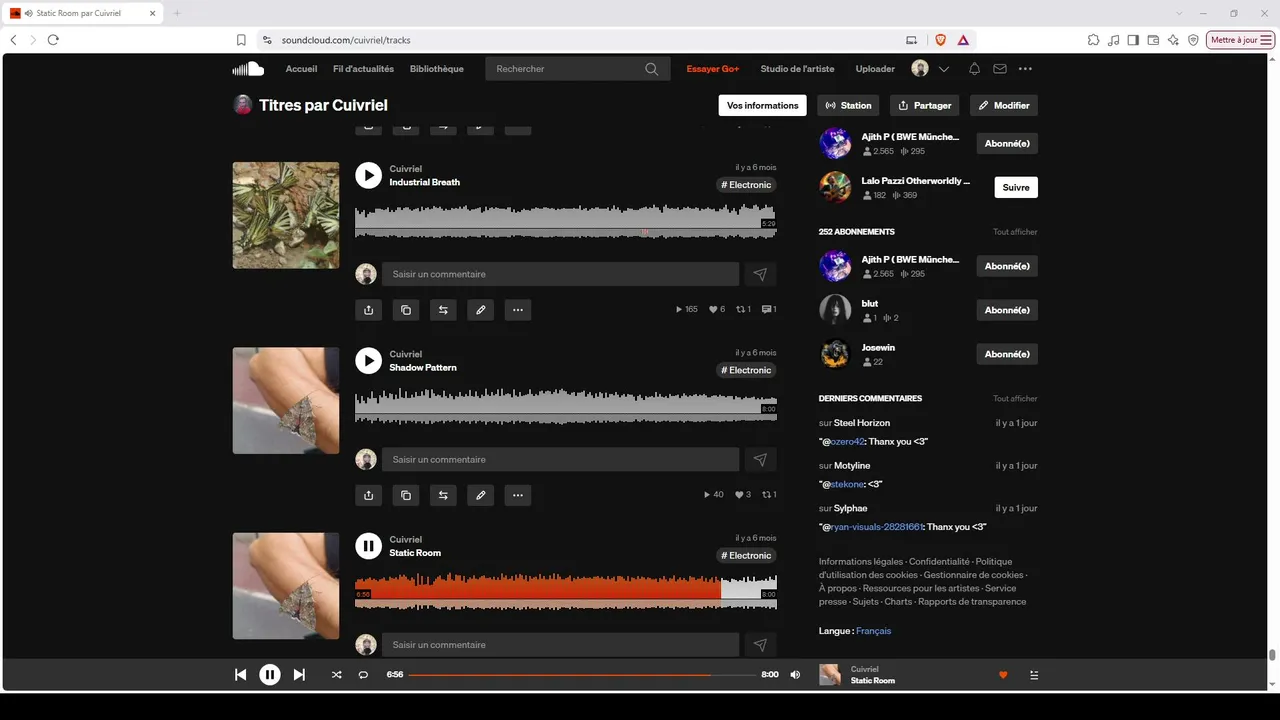Edit the Industrial Breath track

[481, 310]
